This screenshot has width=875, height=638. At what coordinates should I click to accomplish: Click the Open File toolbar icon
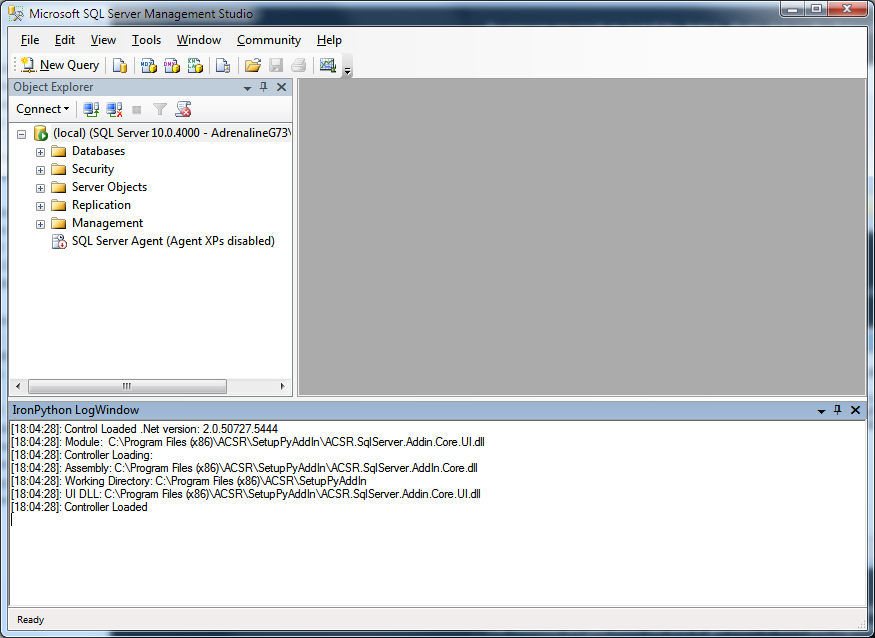tap(253, 65)
